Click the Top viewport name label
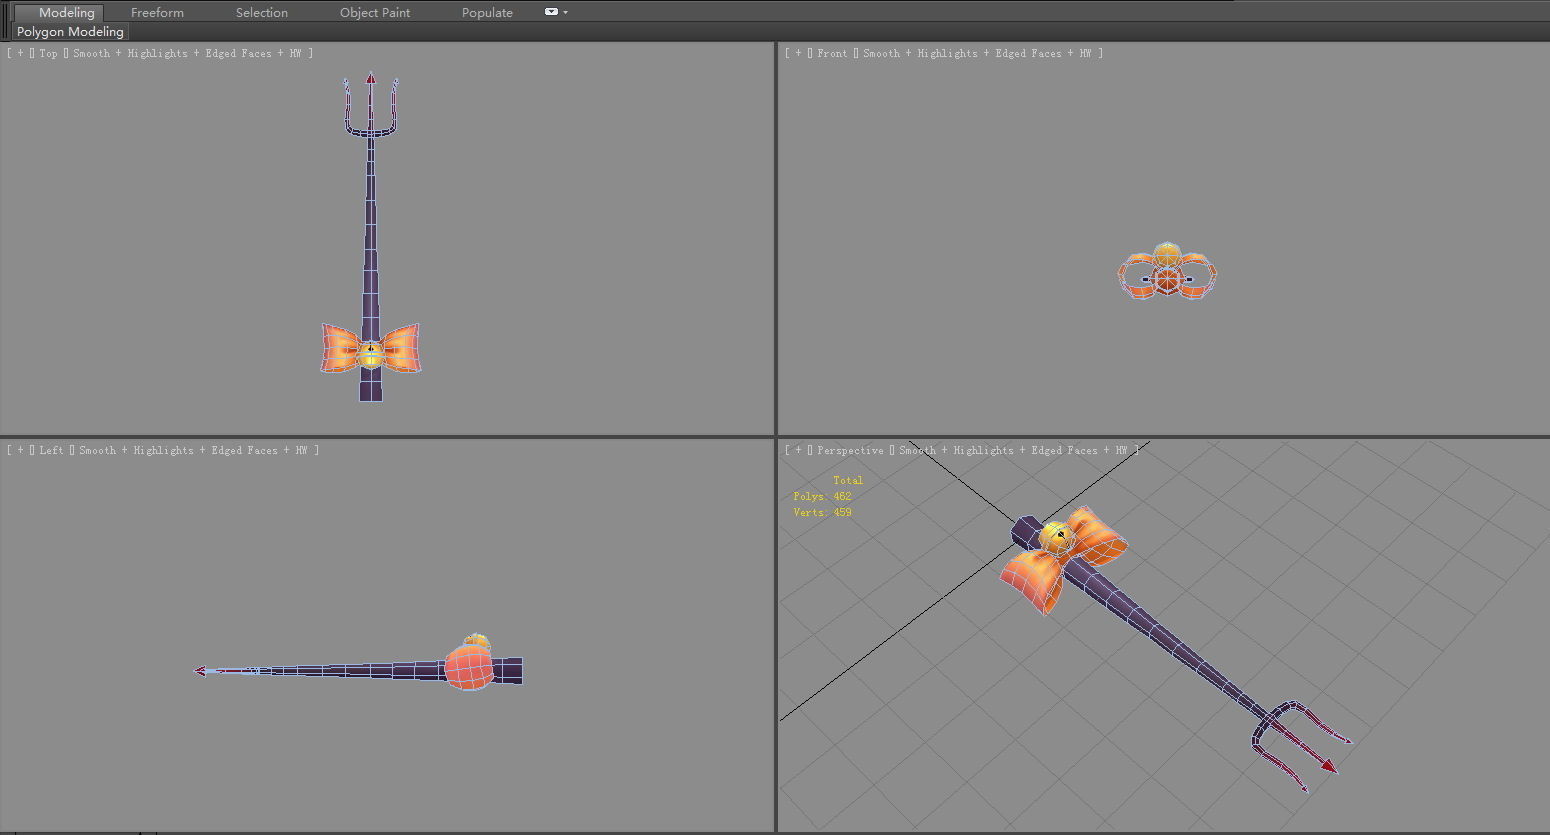This screenshot has height=835, width=1550. [x=48, y=53]
